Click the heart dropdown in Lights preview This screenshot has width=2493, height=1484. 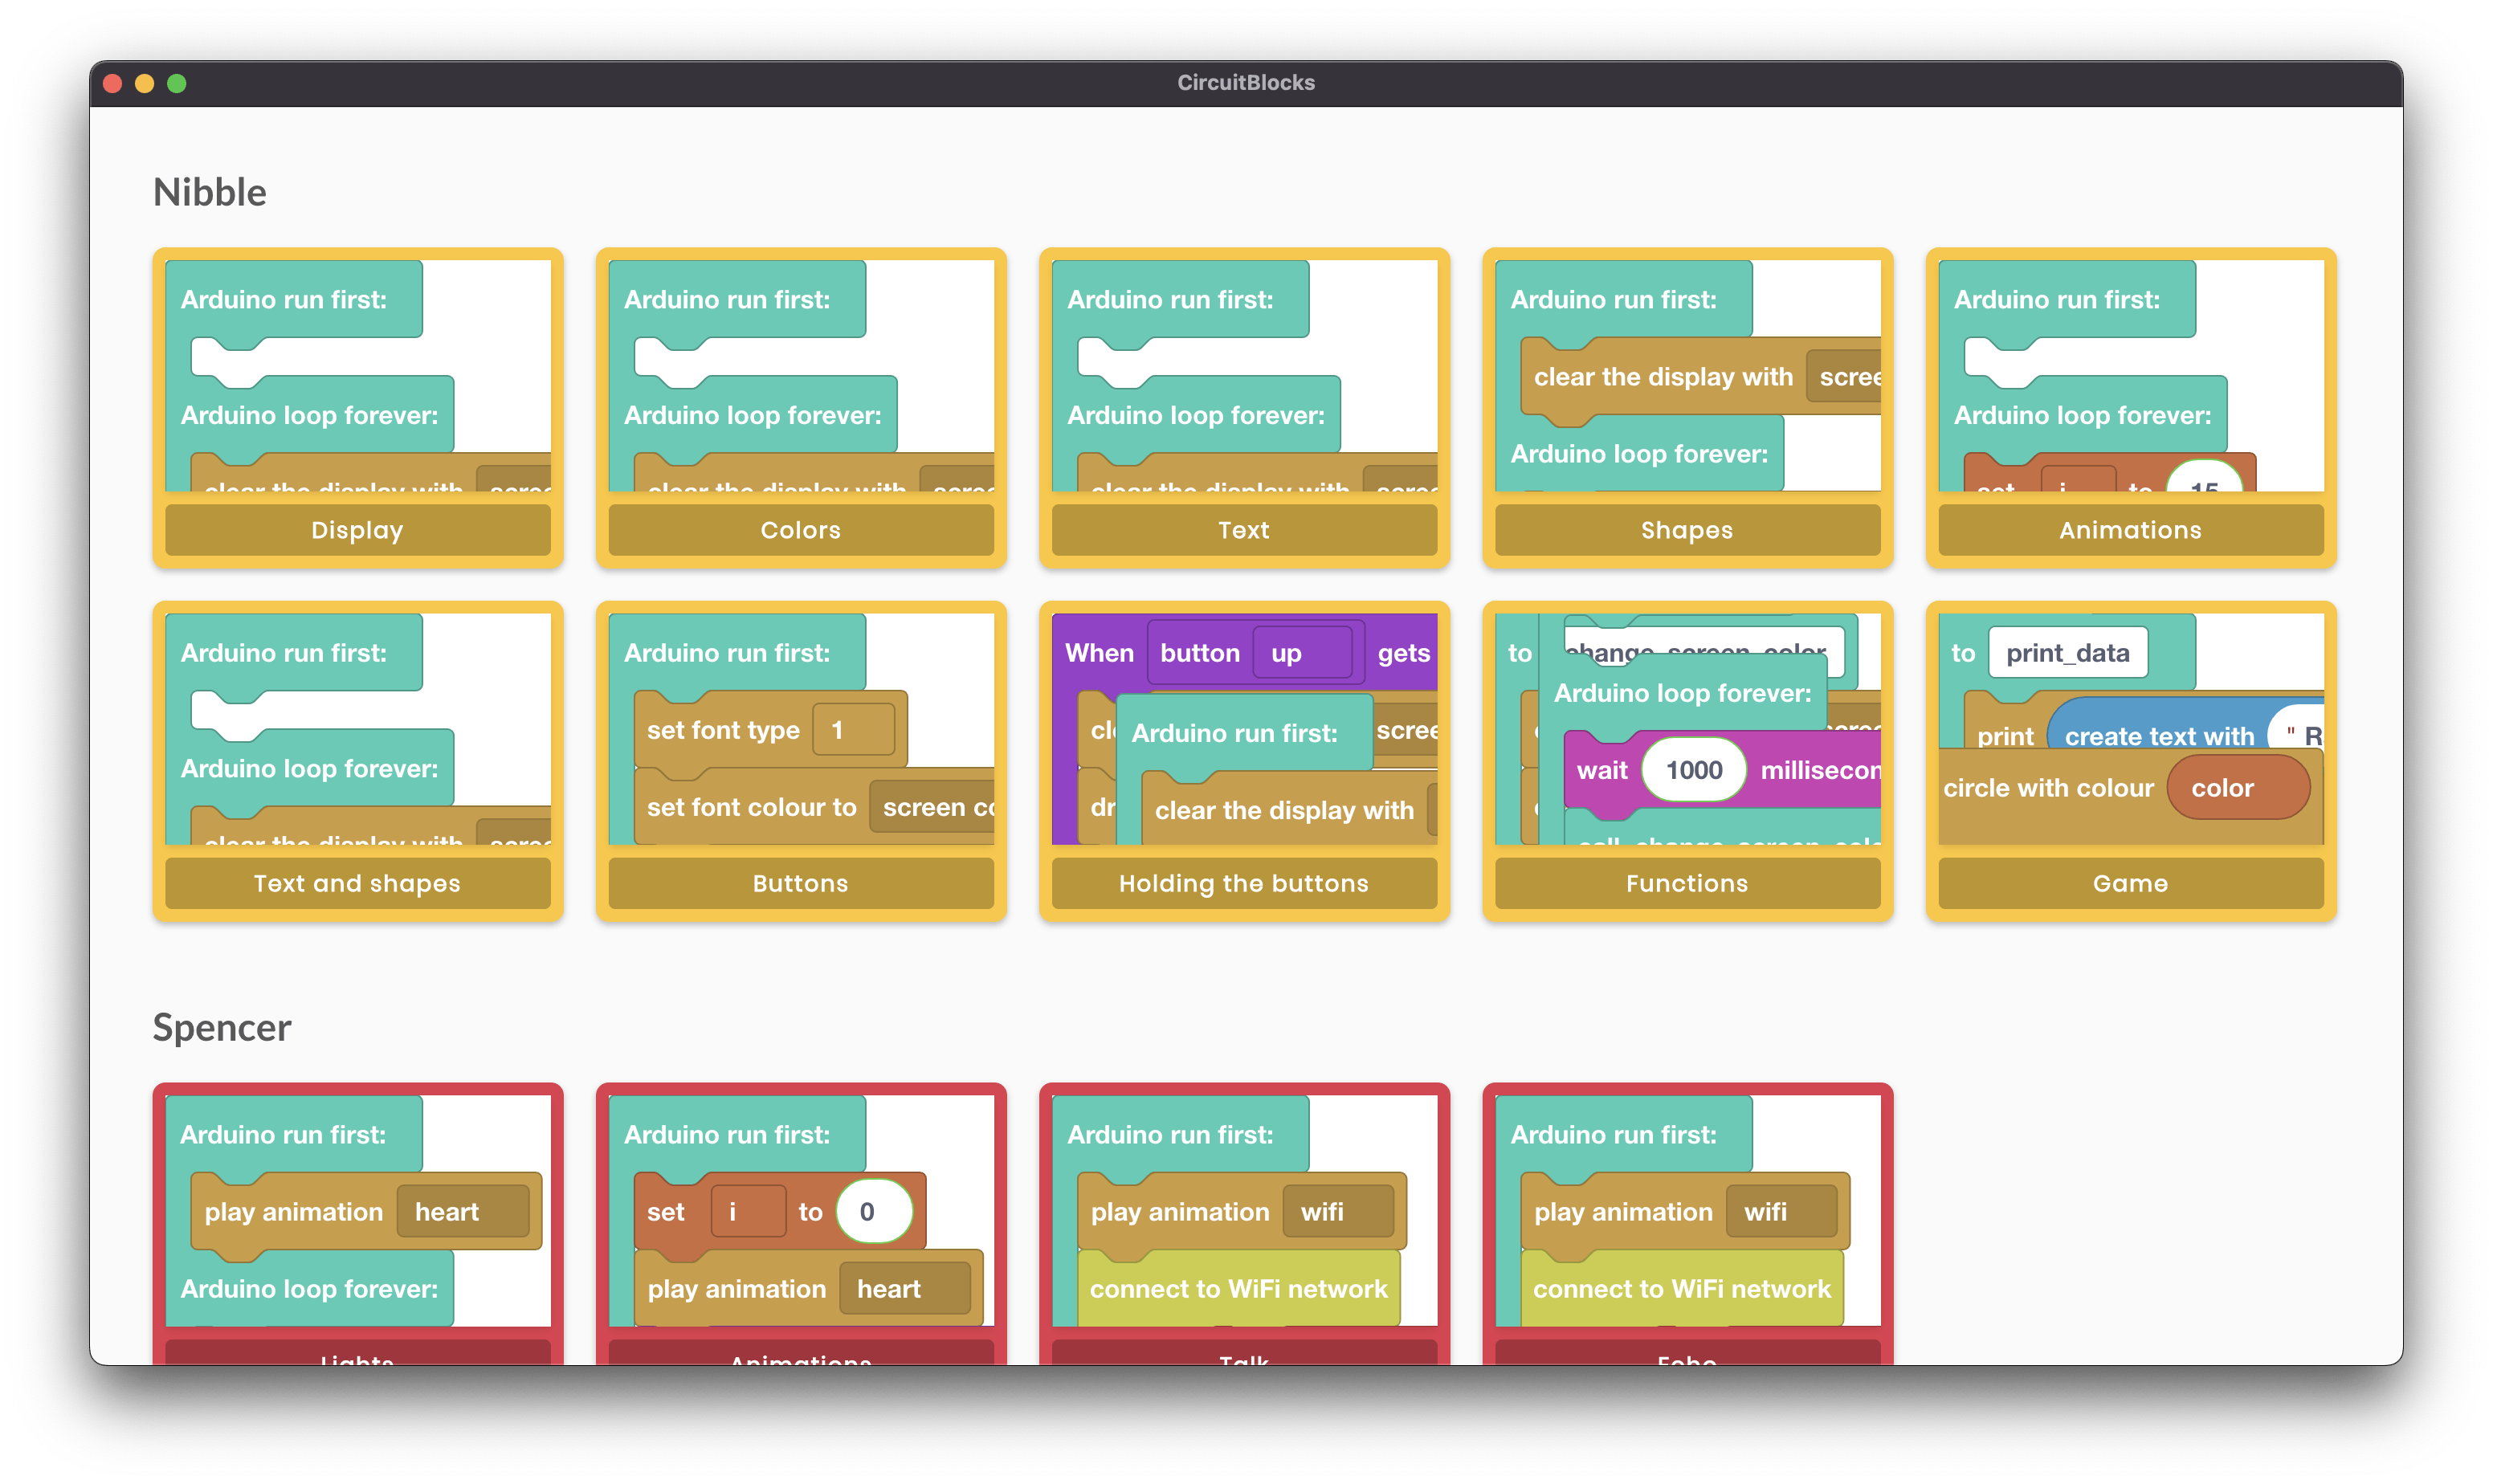coord(462,1212)
